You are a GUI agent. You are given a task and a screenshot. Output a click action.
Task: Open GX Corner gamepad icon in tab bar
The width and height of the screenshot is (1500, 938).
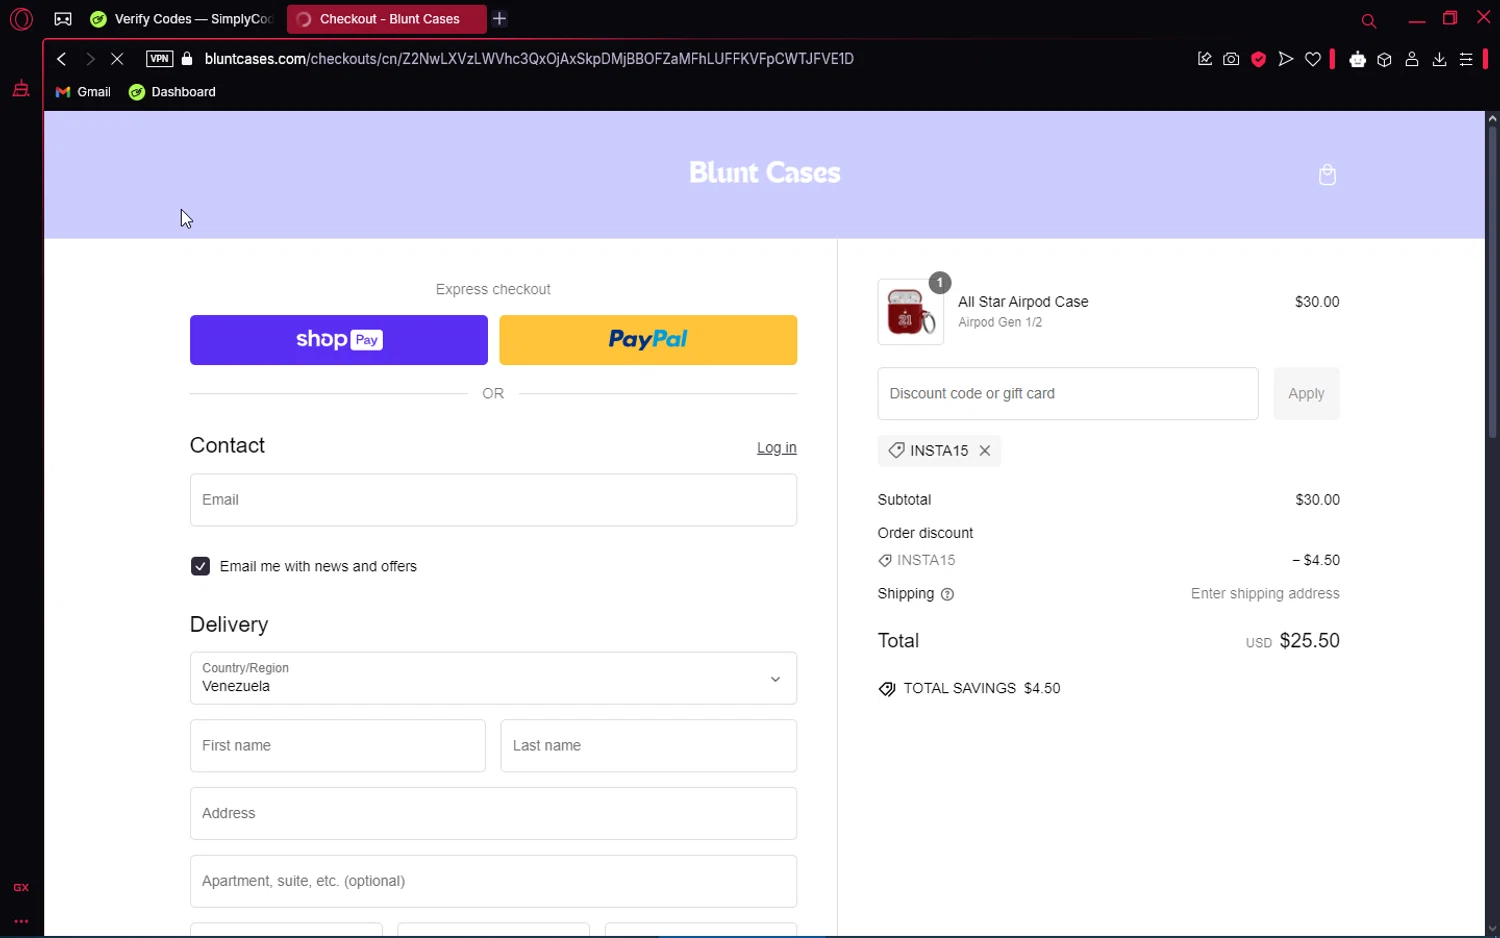(x=63, y=19)
